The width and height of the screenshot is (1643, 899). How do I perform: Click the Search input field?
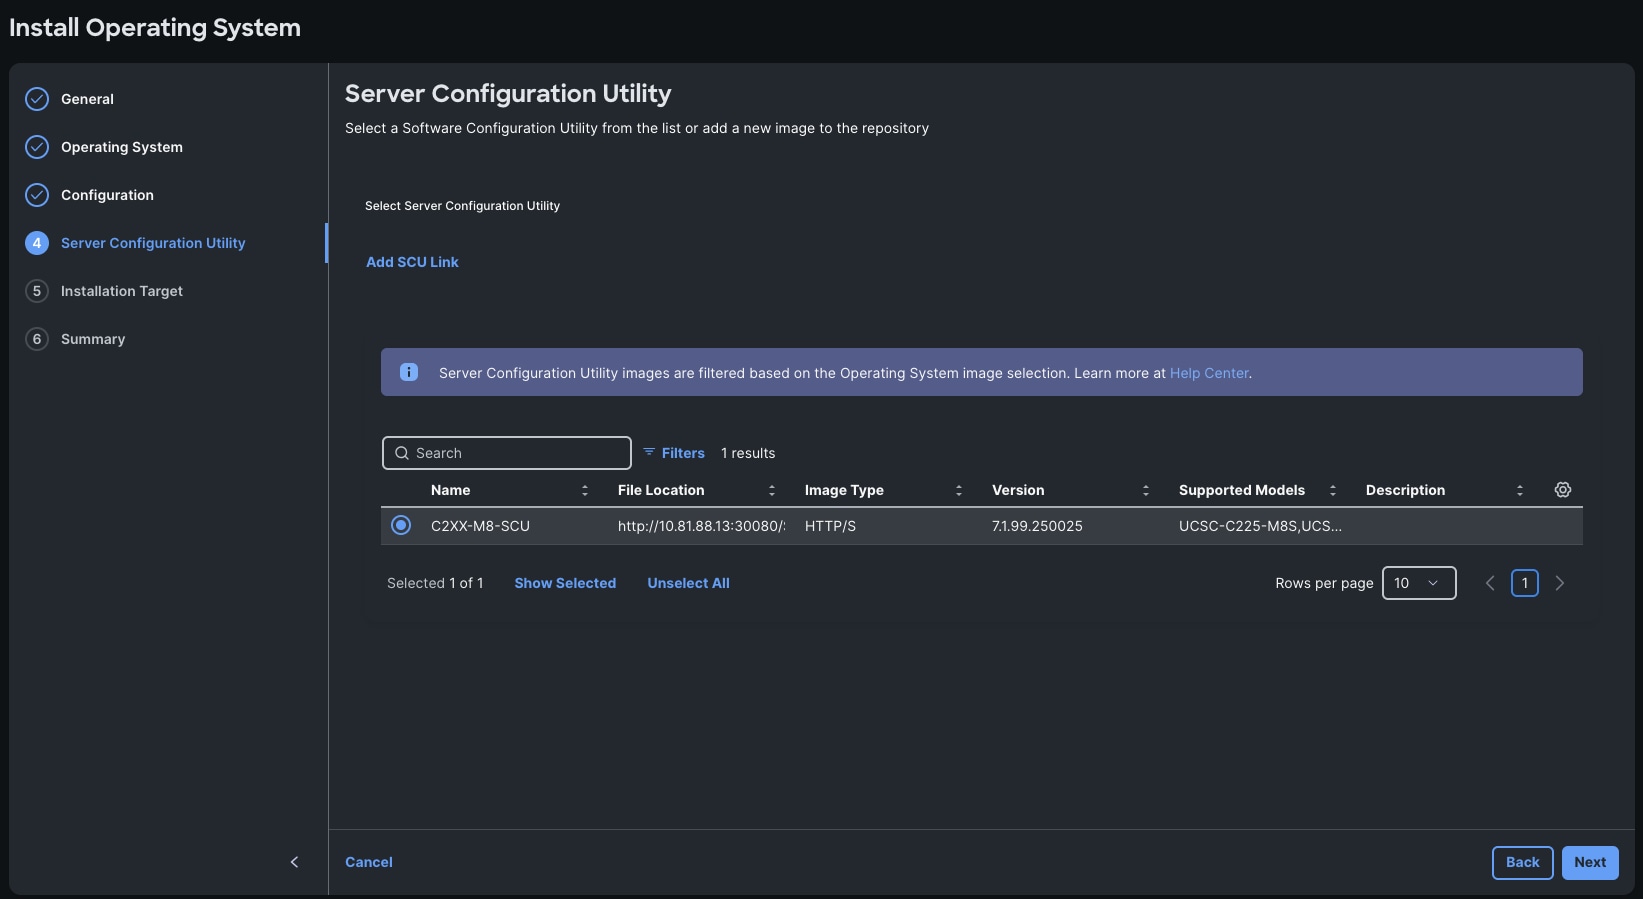[x=507, y=453]
